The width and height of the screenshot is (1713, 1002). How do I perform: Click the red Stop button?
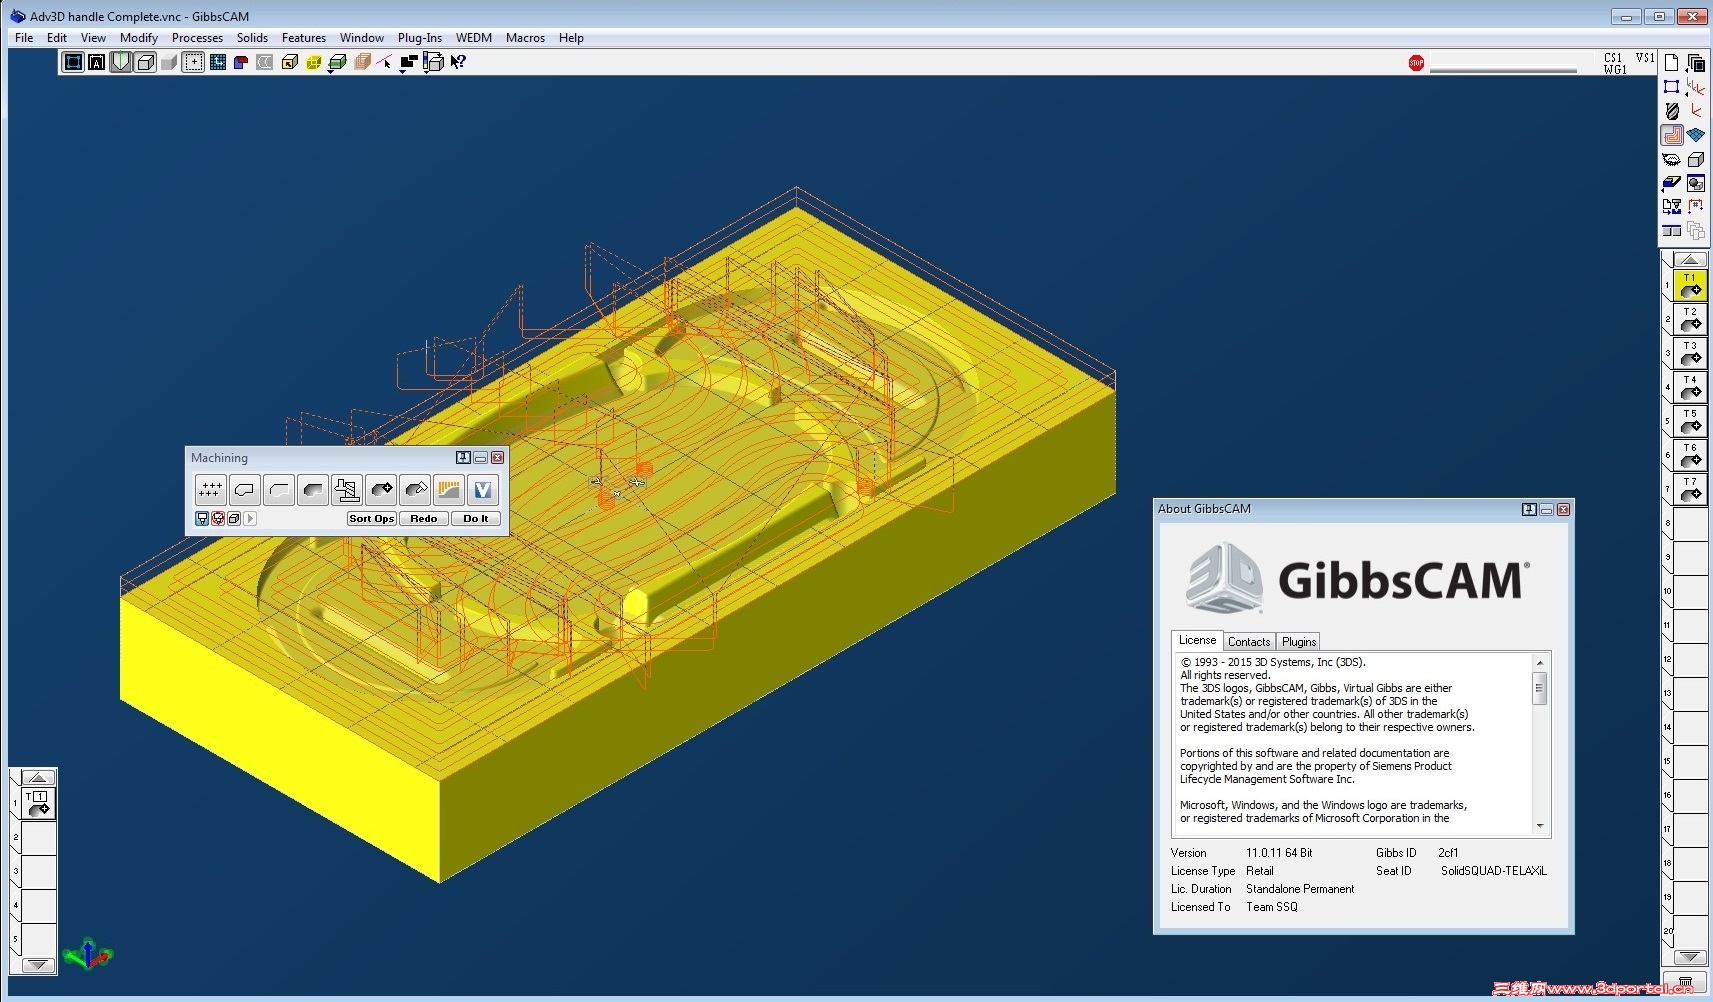(1416, 63)
